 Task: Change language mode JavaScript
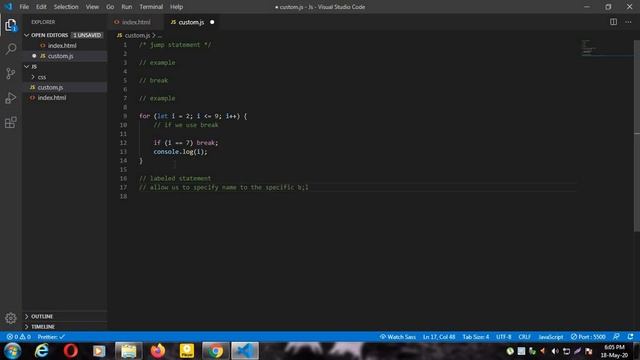pos(551,337)
